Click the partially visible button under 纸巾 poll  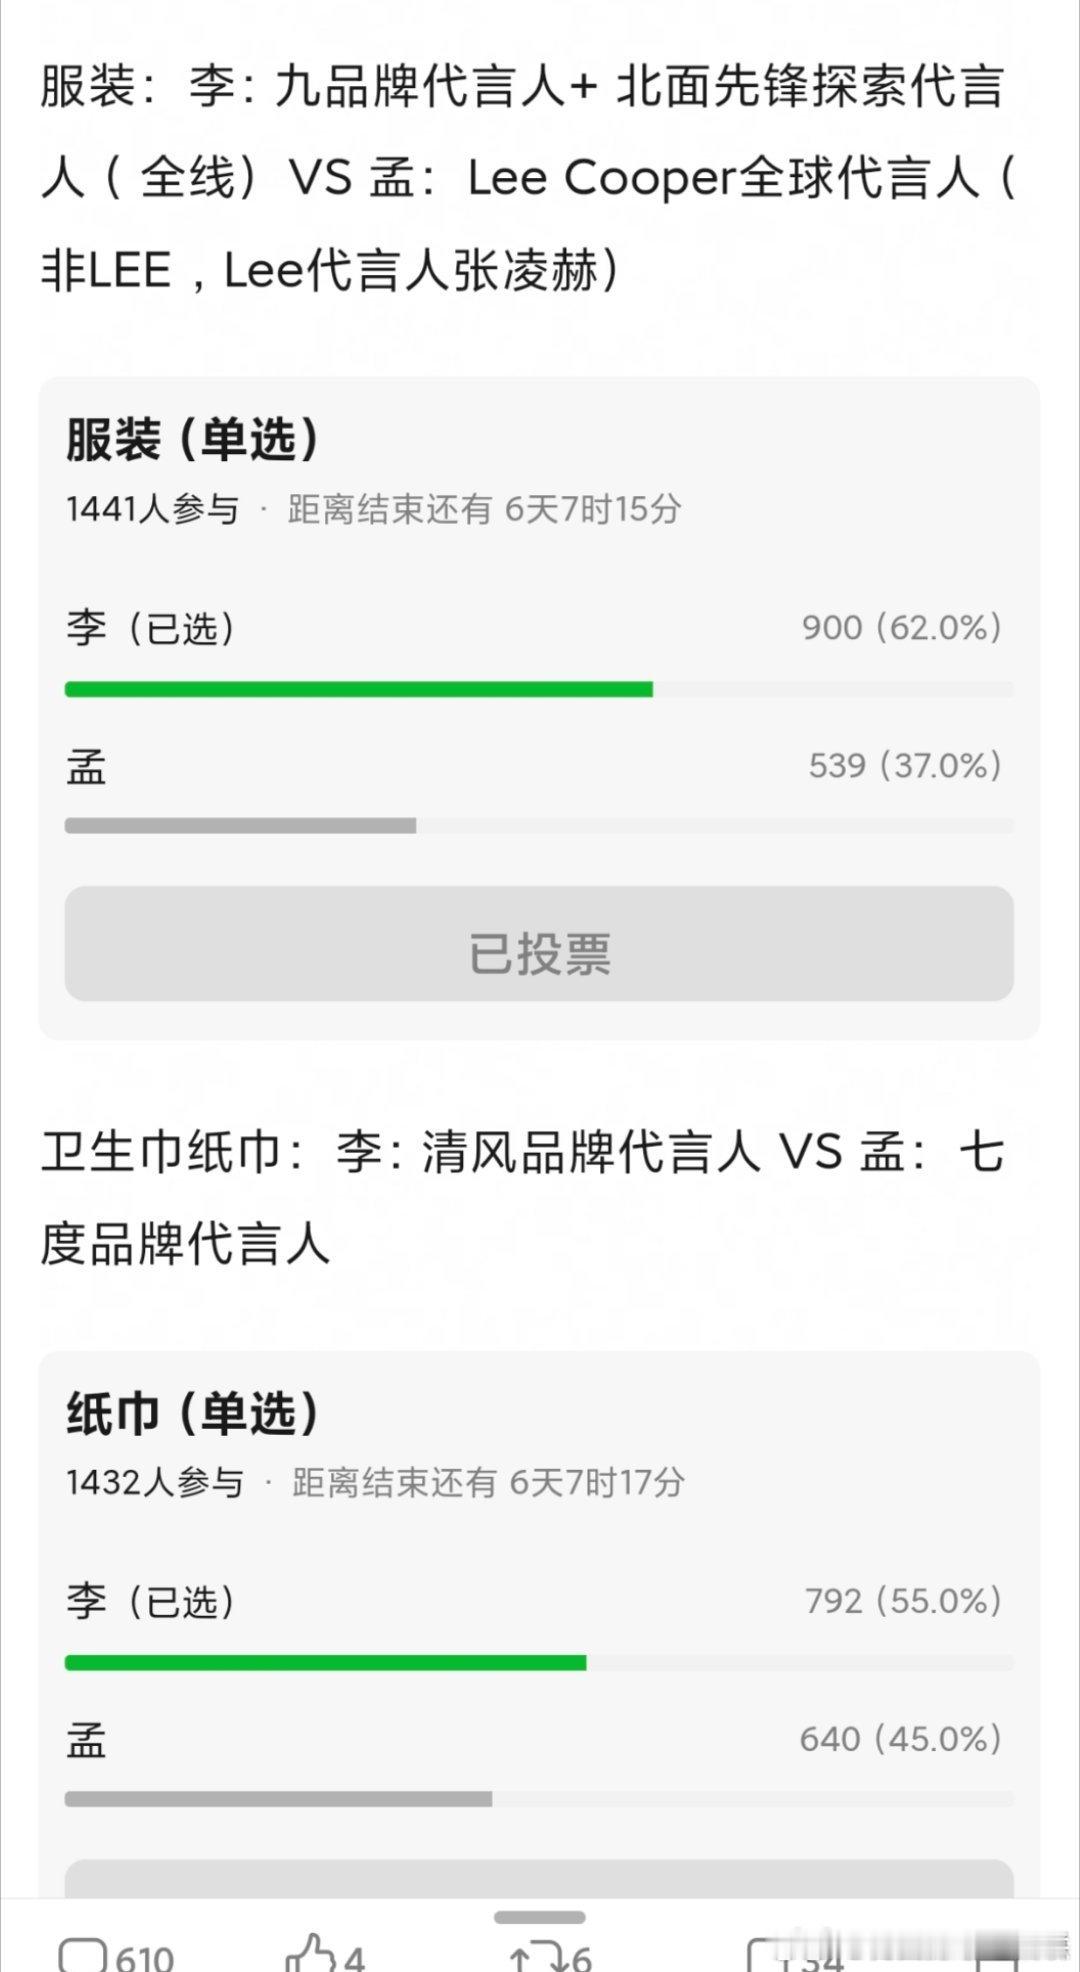click(539, 1878)
